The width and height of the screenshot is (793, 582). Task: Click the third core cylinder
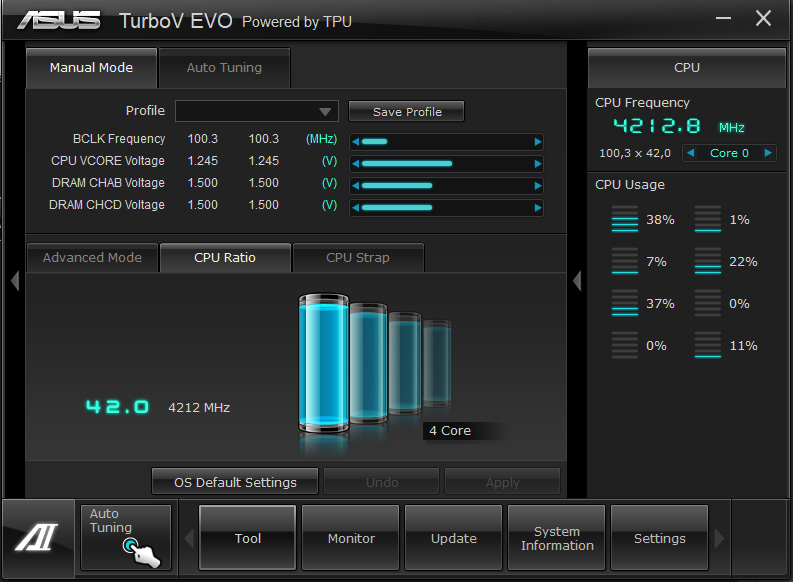[x=405, y=363]
